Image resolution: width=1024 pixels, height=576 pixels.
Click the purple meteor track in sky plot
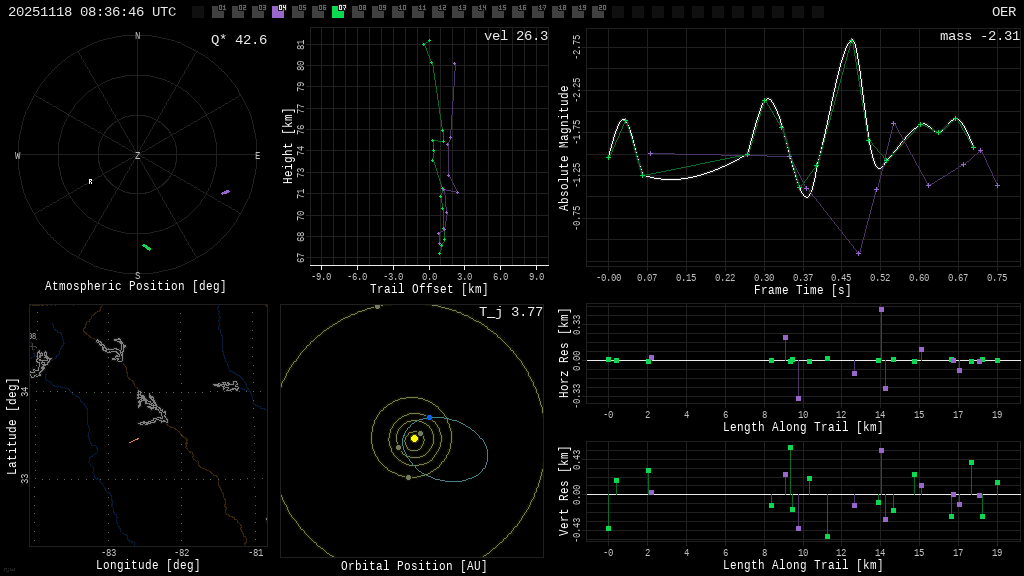tap(225, 192)
